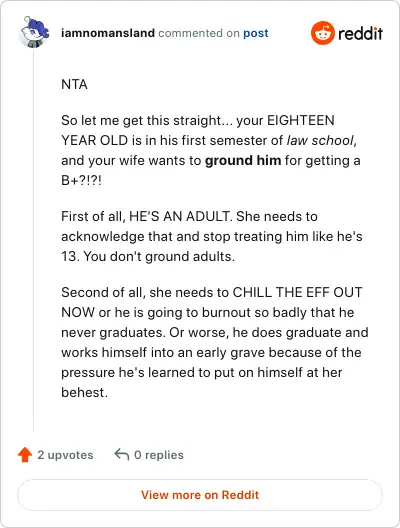This screenshot has height=528, width=400.
Task: Click the iamnomansland user avatar
Action: [x=34, y=32]
